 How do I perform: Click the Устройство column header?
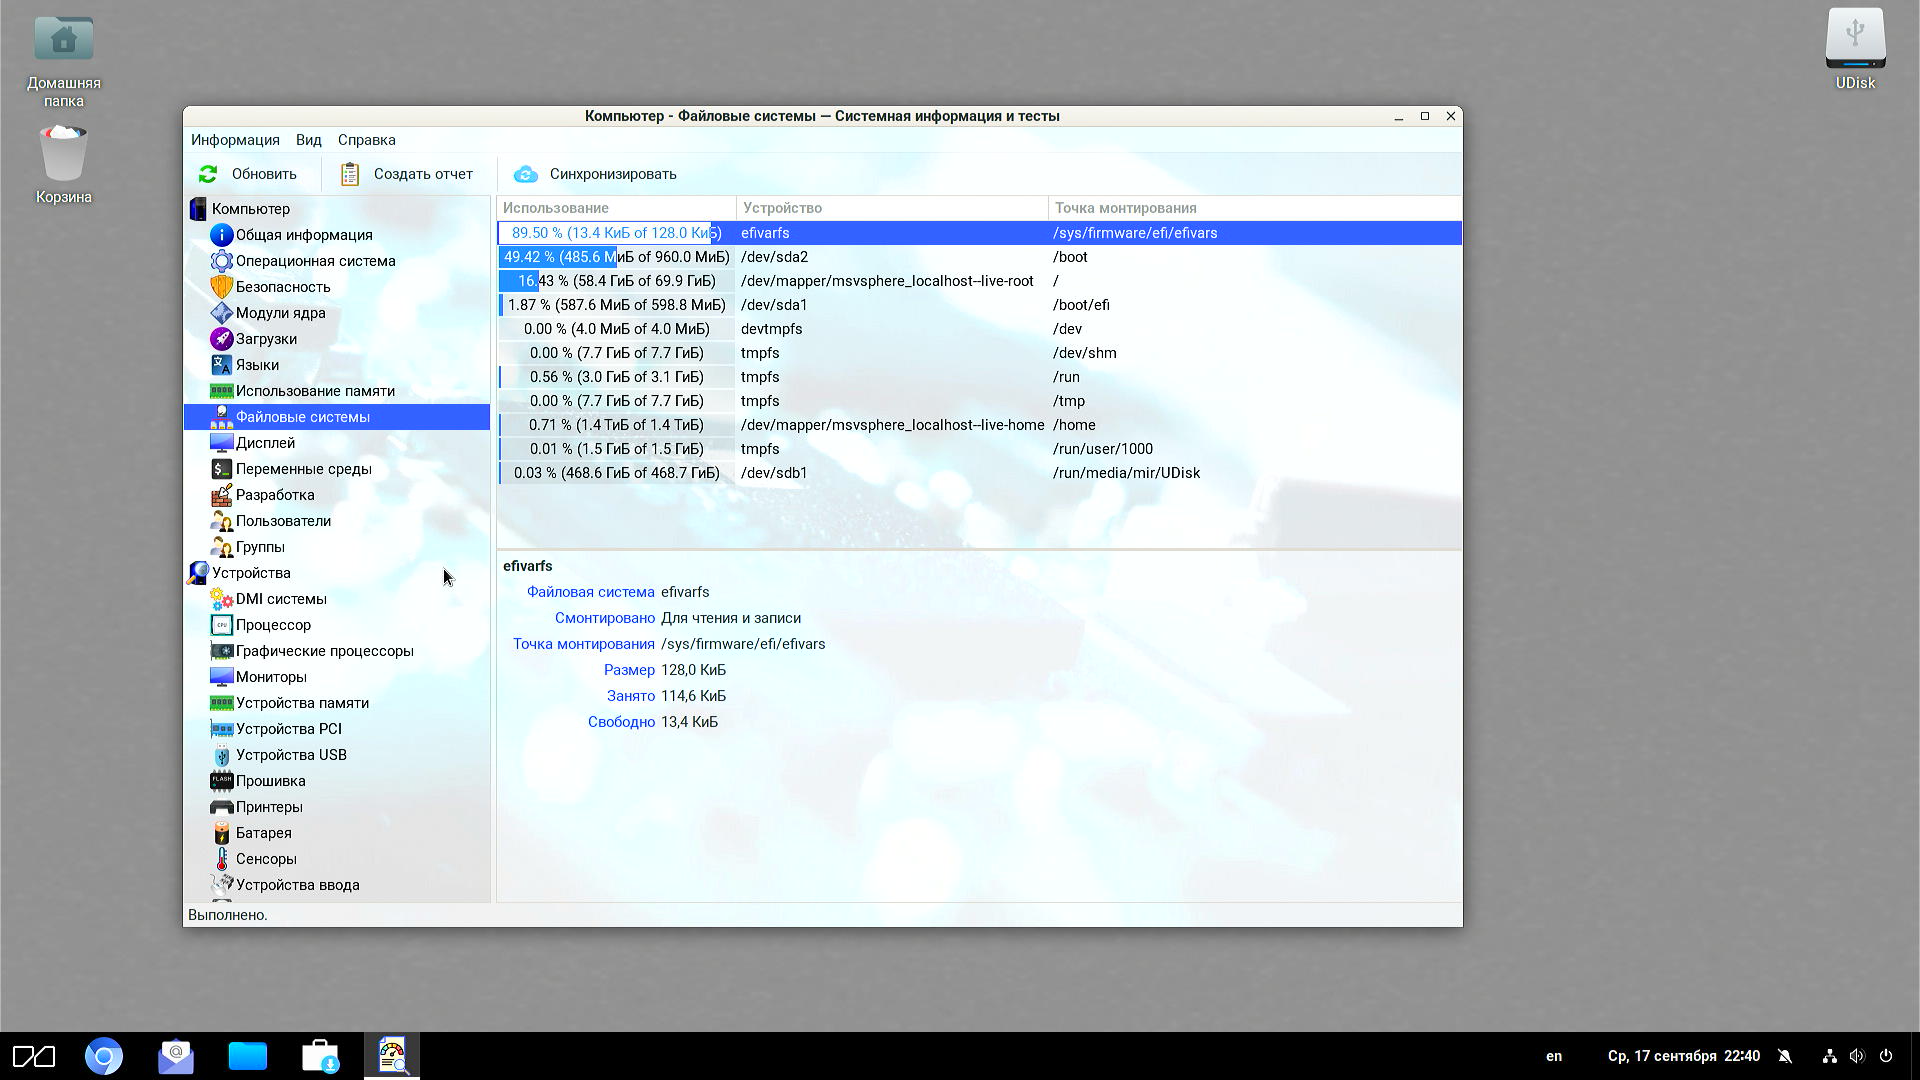tap(782, 208)
